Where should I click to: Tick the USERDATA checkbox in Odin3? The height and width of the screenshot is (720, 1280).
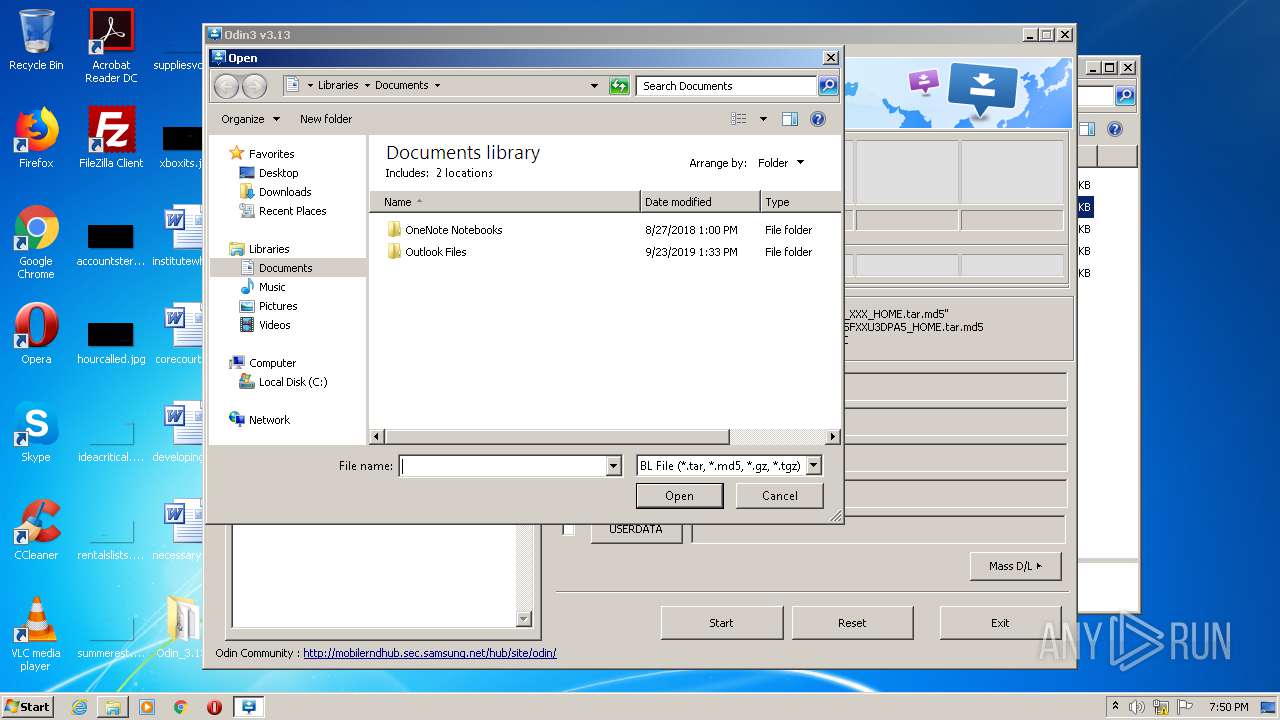568,530
